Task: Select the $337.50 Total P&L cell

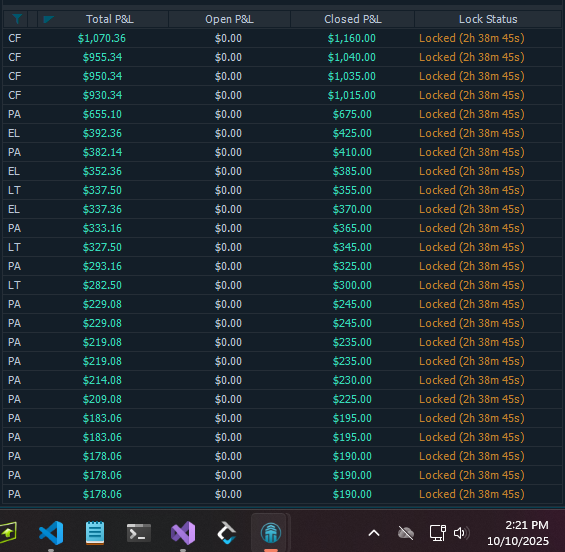Action: (x=102, y=190)
